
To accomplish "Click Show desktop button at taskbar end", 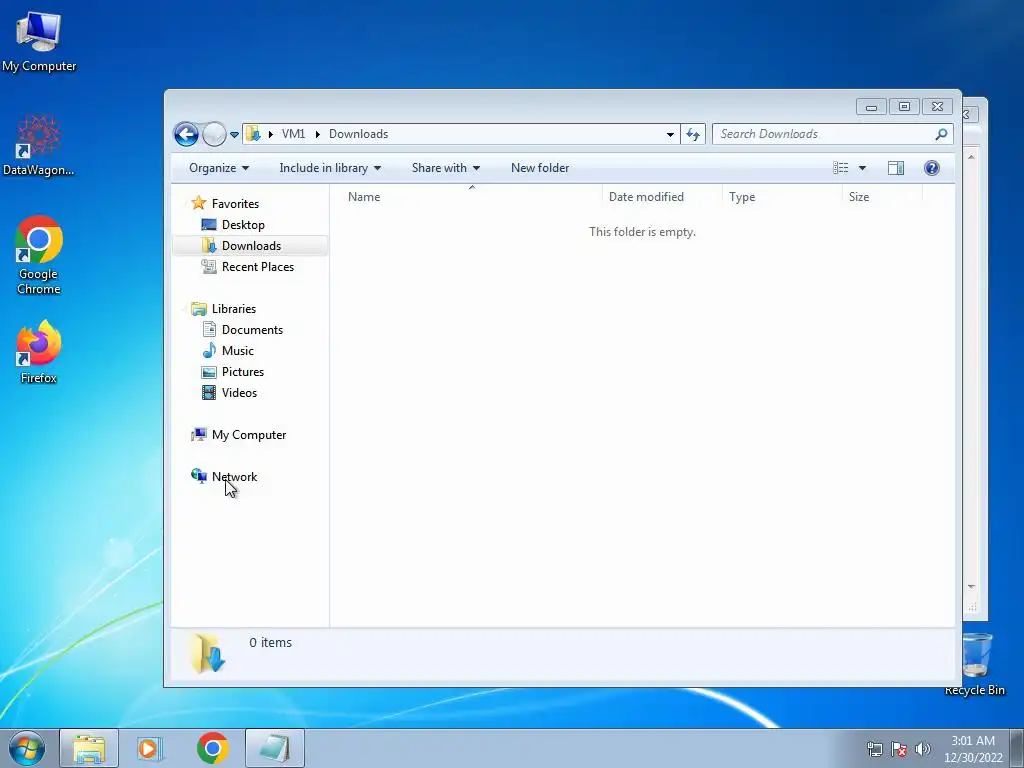I will click(x=1017, y=748).
